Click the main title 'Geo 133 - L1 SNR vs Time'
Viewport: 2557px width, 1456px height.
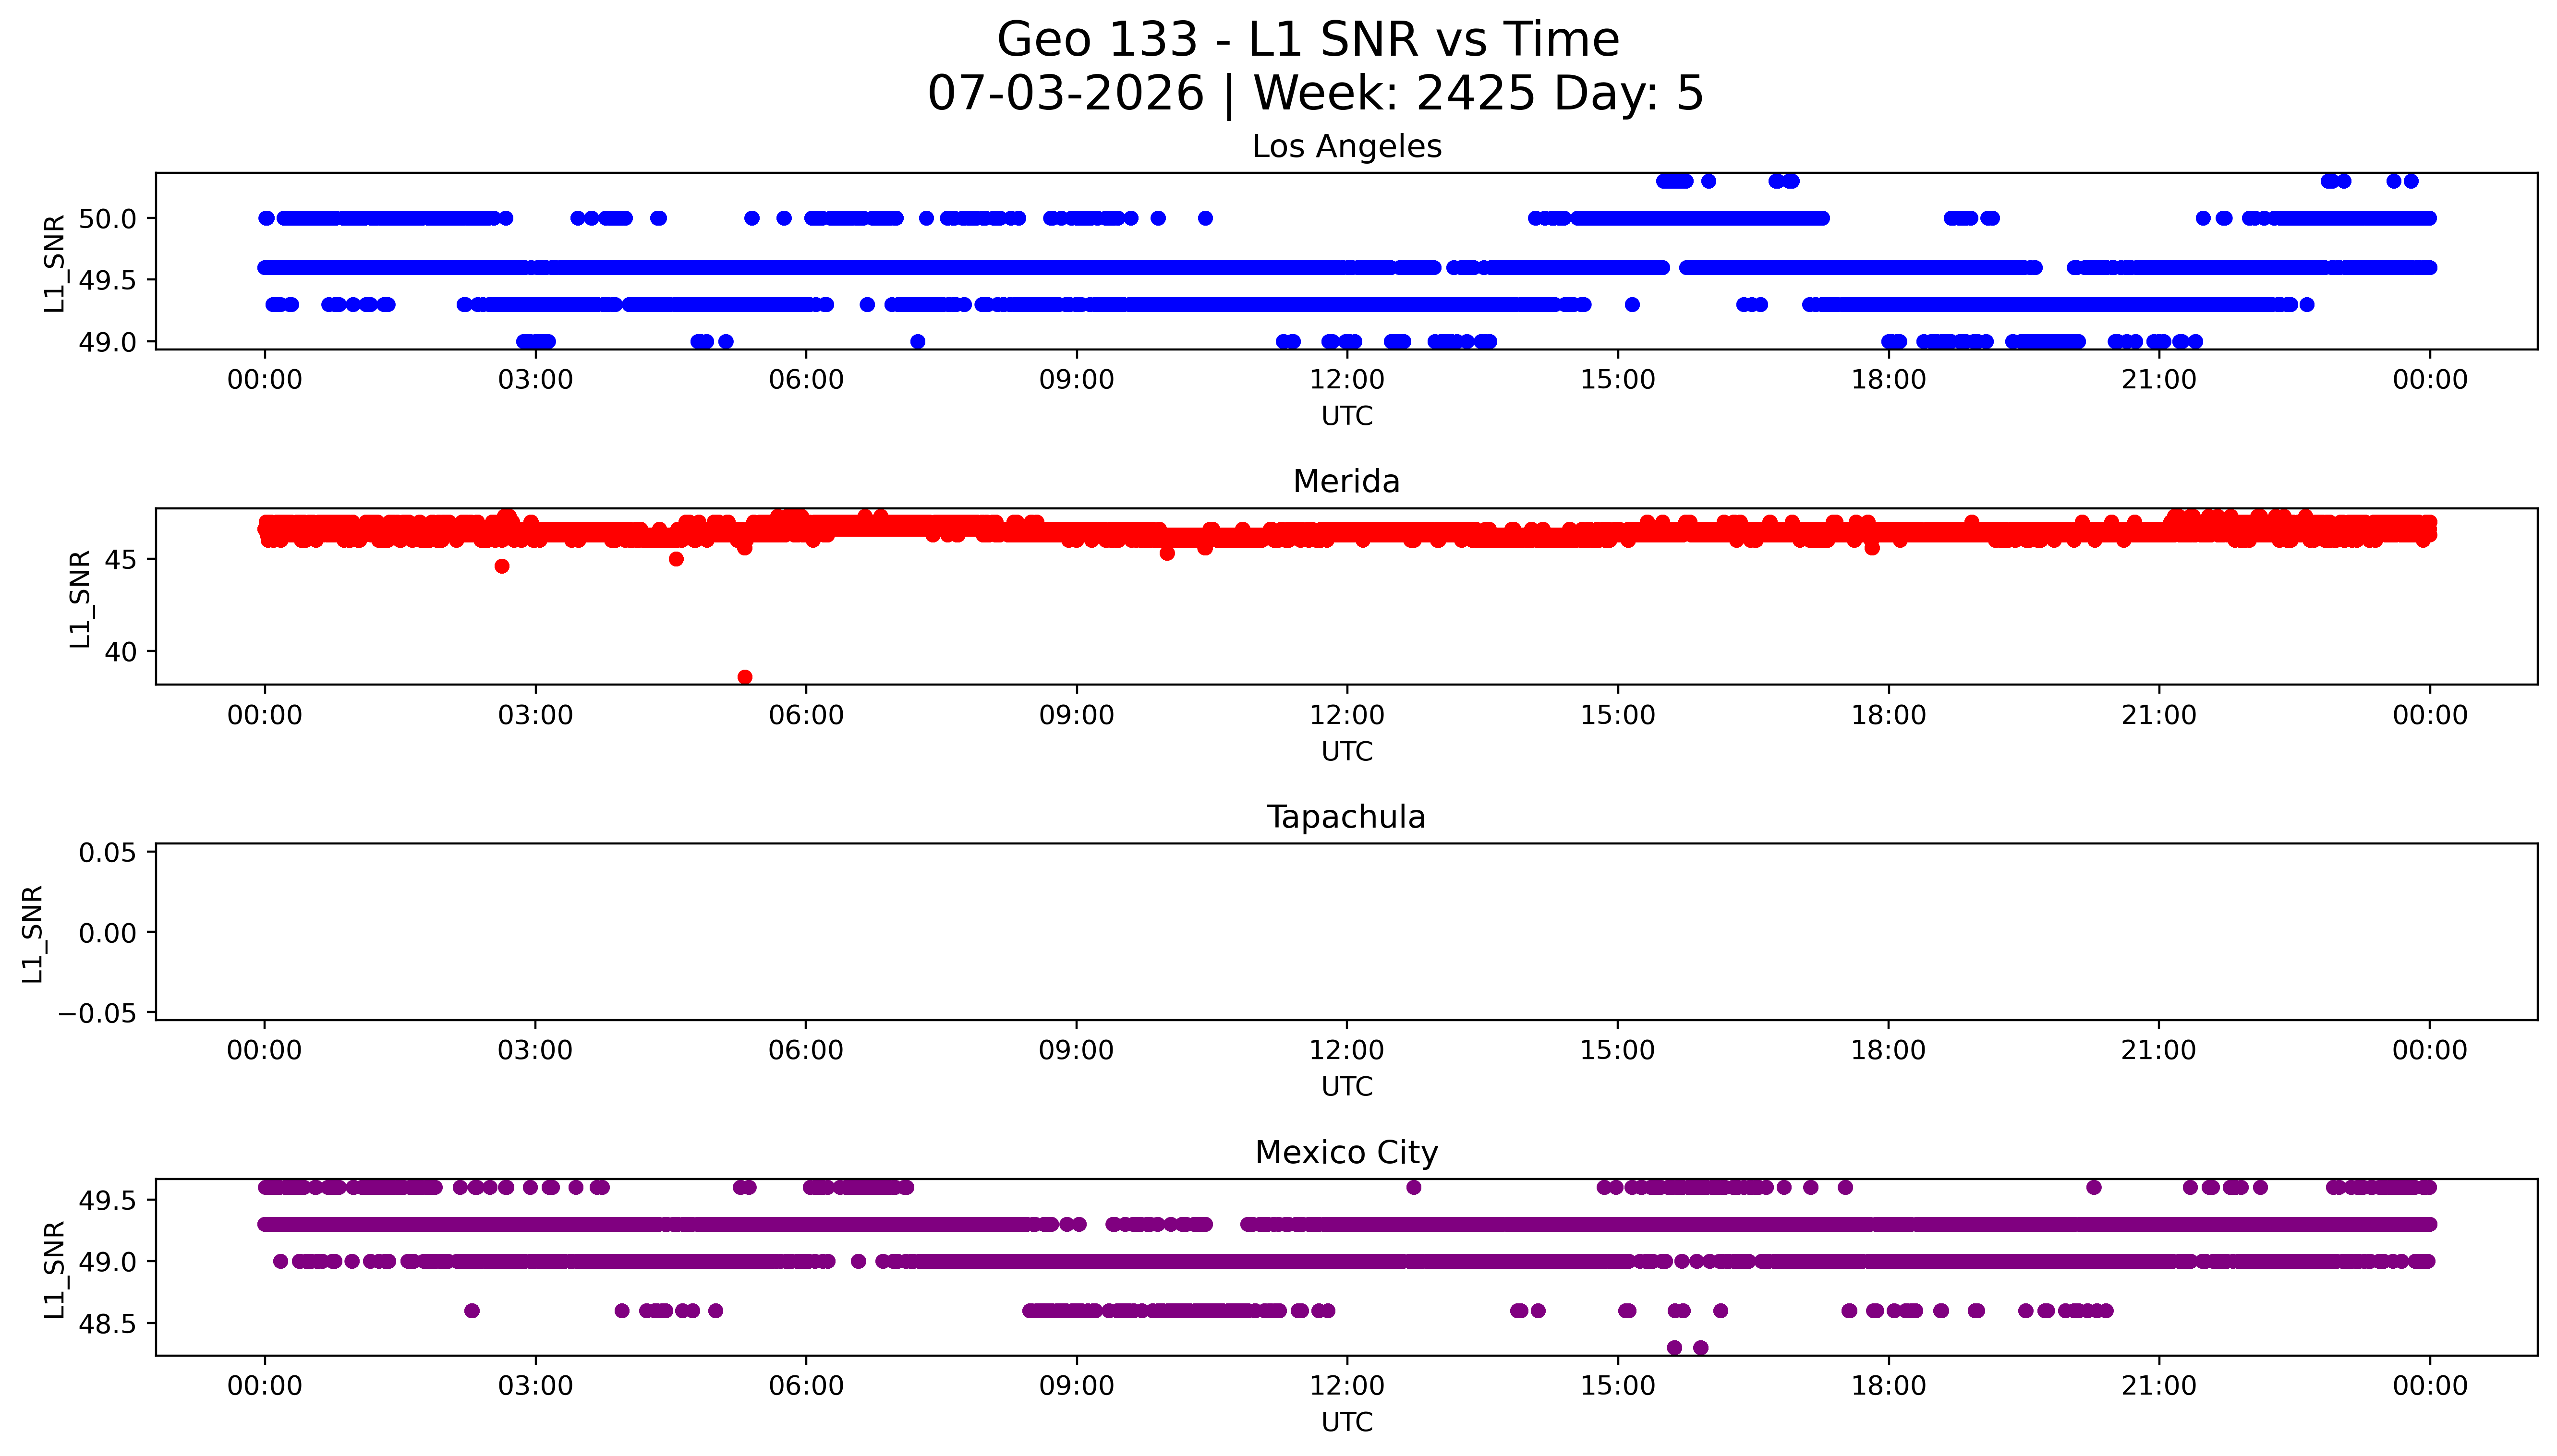click(1308, 40)
